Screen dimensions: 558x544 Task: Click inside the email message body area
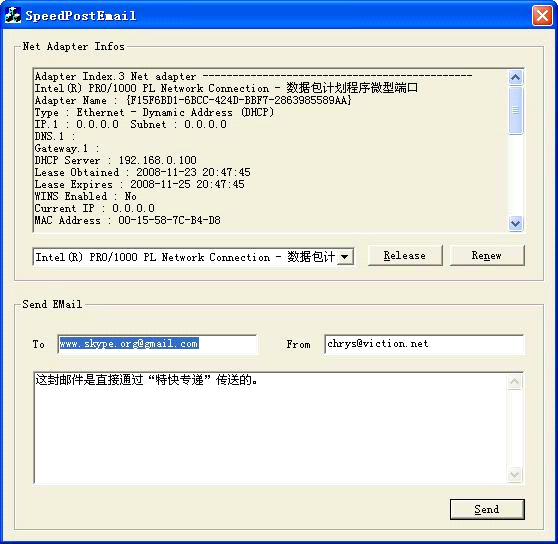click(270, 428)
